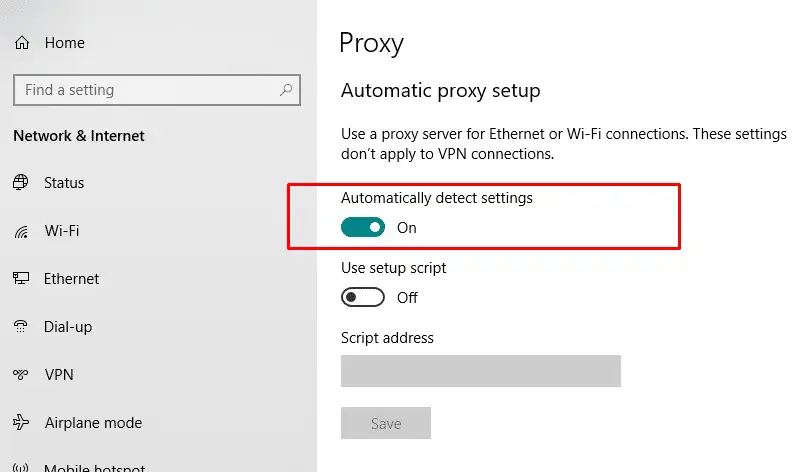Click the Save button
The image size is (810, 472).
pyautogui.click(x=386, y=423)
